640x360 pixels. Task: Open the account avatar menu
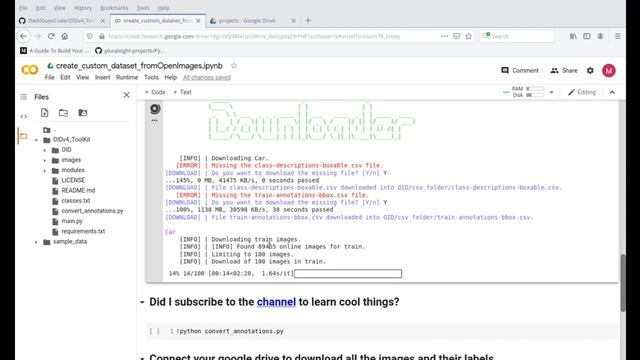(x=609, y=71)
